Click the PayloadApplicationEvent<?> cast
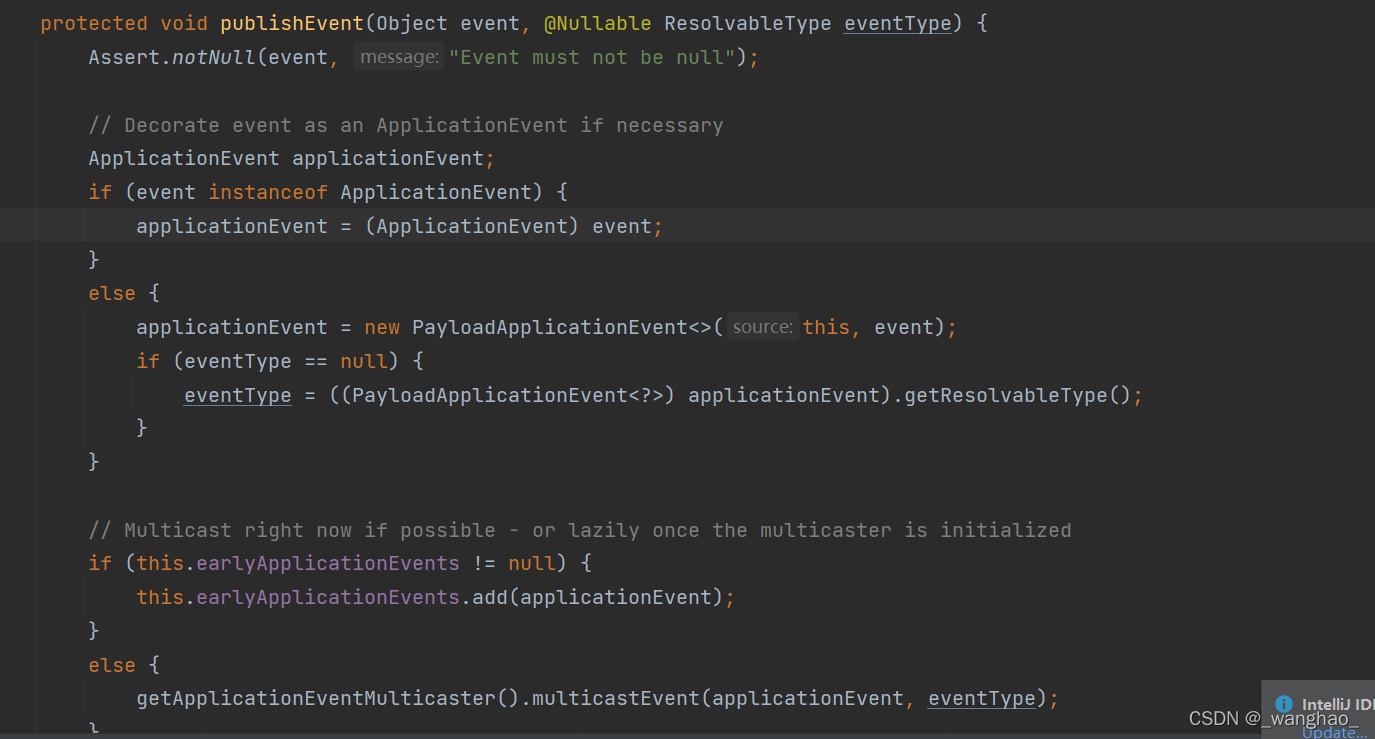This screenshot has width=1375, height=739. (508, 395)
